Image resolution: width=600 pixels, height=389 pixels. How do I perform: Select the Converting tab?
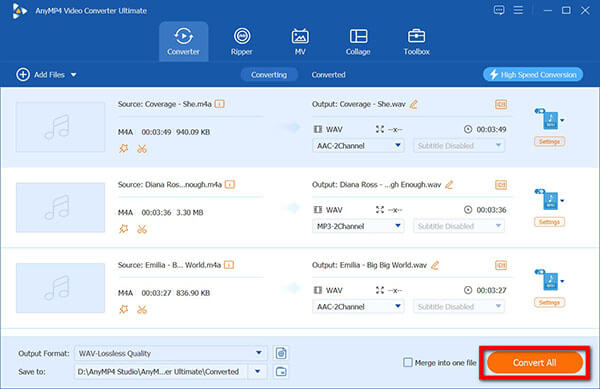(x=269, y=75)
